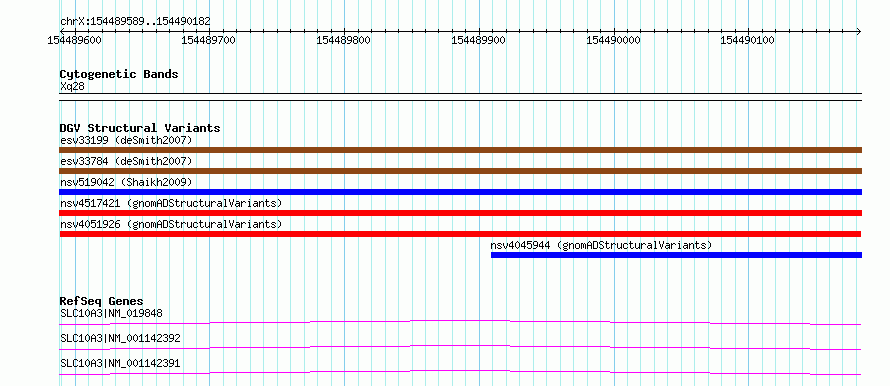
Task: Click ruler position 154490000
Action: (x=613, y=40)
